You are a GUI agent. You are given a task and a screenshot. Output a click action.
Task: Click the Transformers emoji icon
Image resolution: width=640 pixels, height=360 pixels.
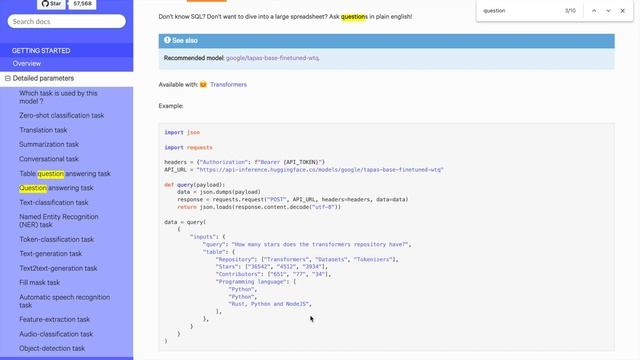click(x=203, y=84)
